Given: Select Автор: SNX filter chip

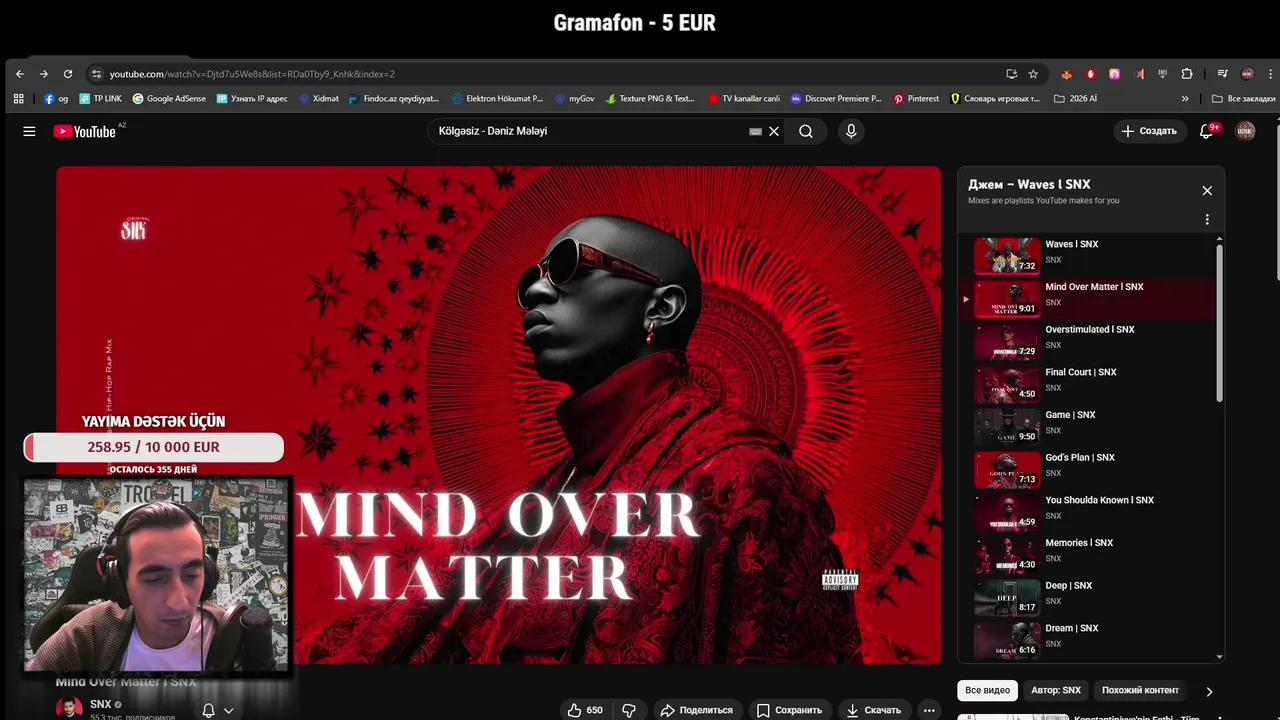Looking at the screenshot, I should (1056, 690).
